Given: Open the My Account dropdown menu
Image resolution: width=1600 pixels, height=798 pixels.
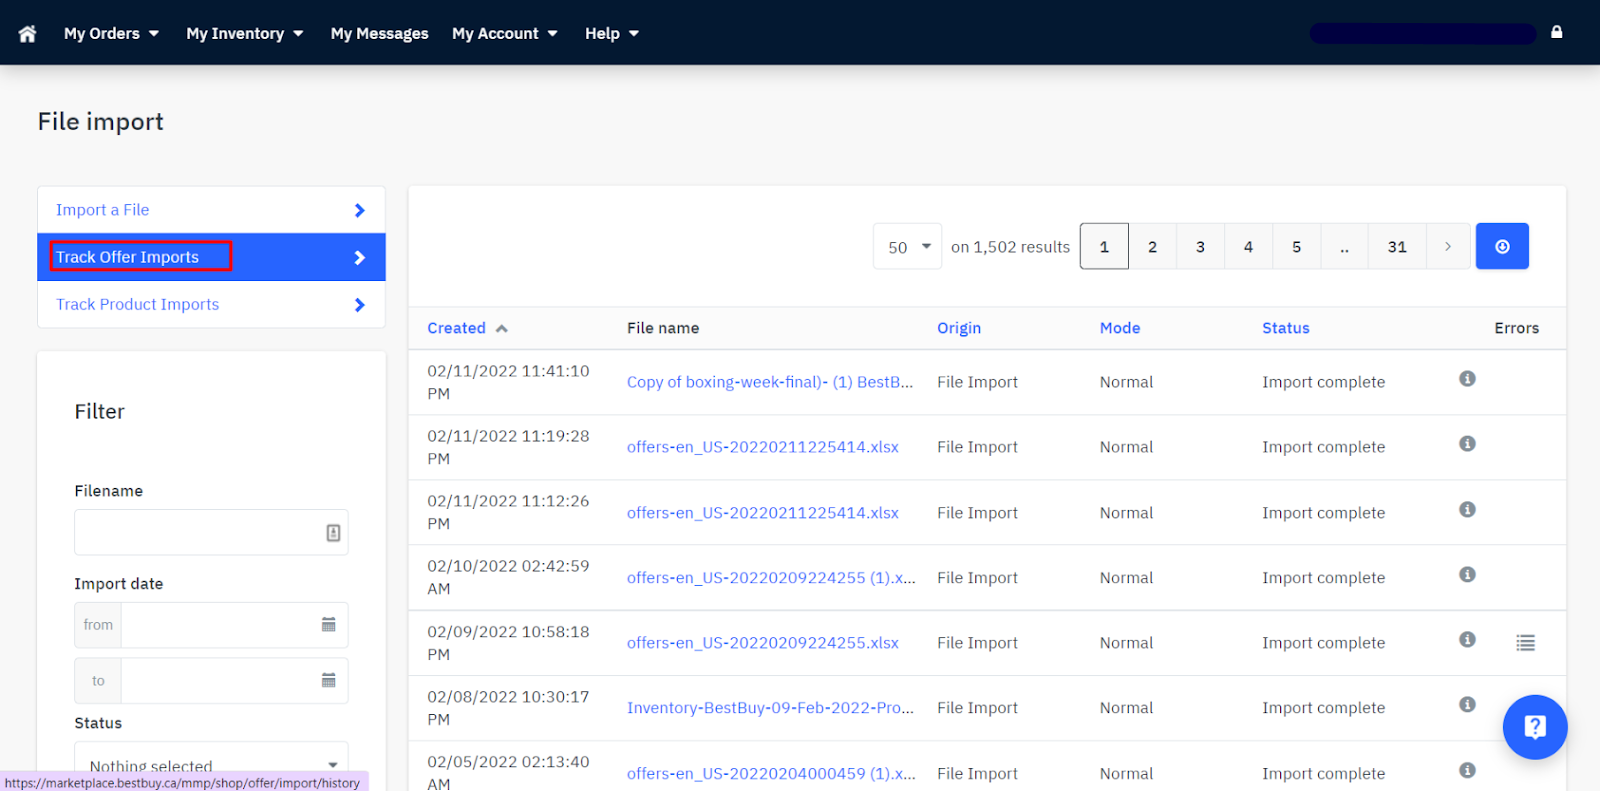Looking at the screenshot, I should click(505, 34).
